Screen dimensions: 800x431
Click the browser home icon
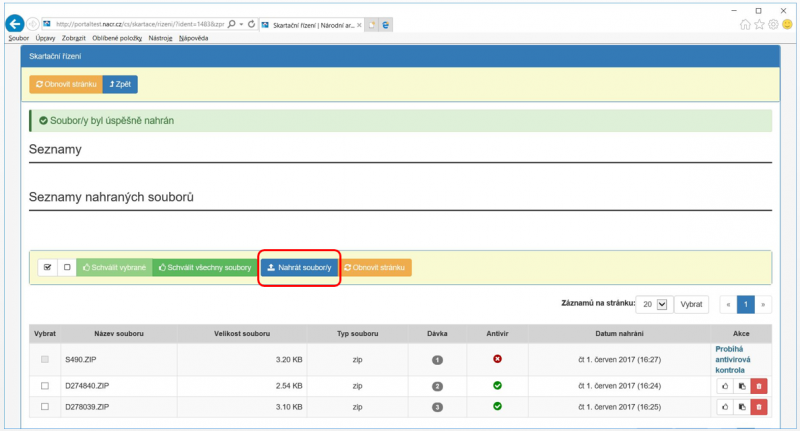tap(745, 24)
